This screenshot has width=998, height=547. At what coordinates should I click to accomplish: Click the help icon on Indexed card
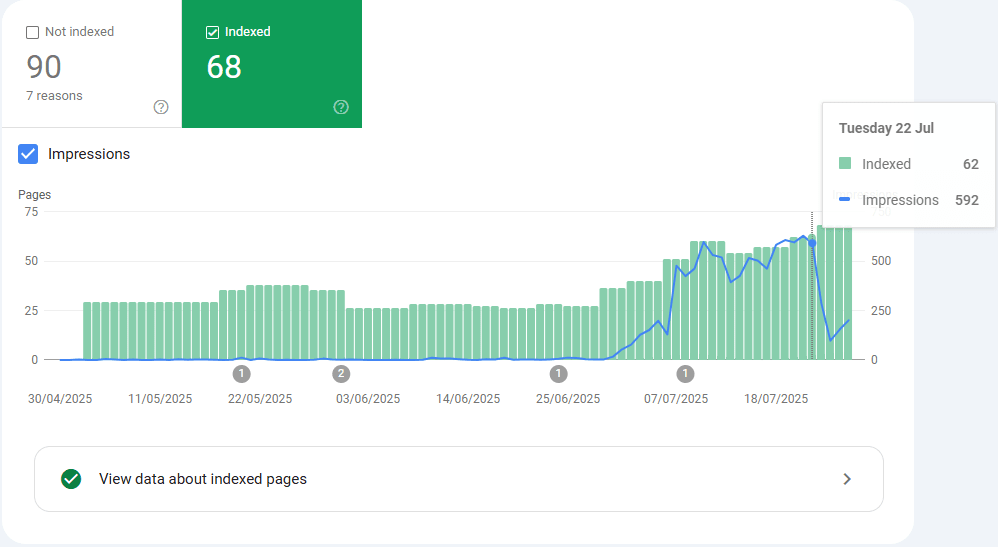coord(341,107)
